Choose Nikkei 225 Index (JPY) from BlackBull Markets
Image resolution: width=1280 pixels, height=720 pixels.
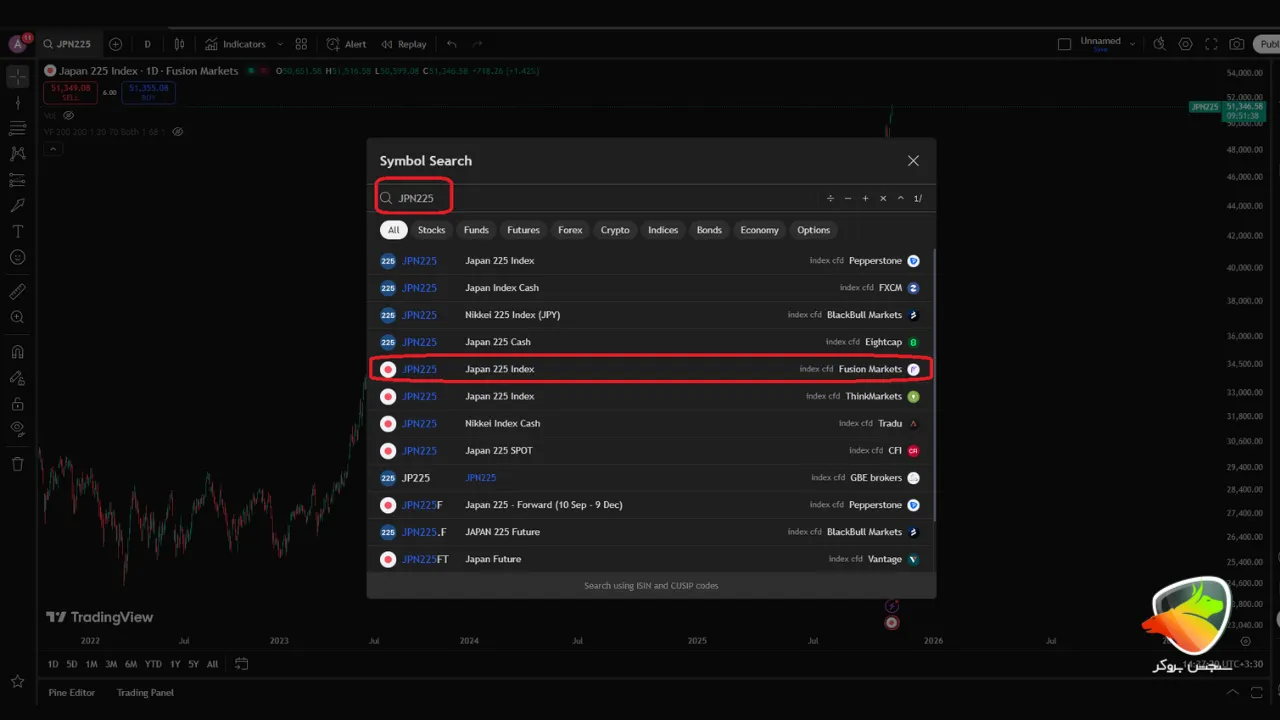(x=651, y=315)
